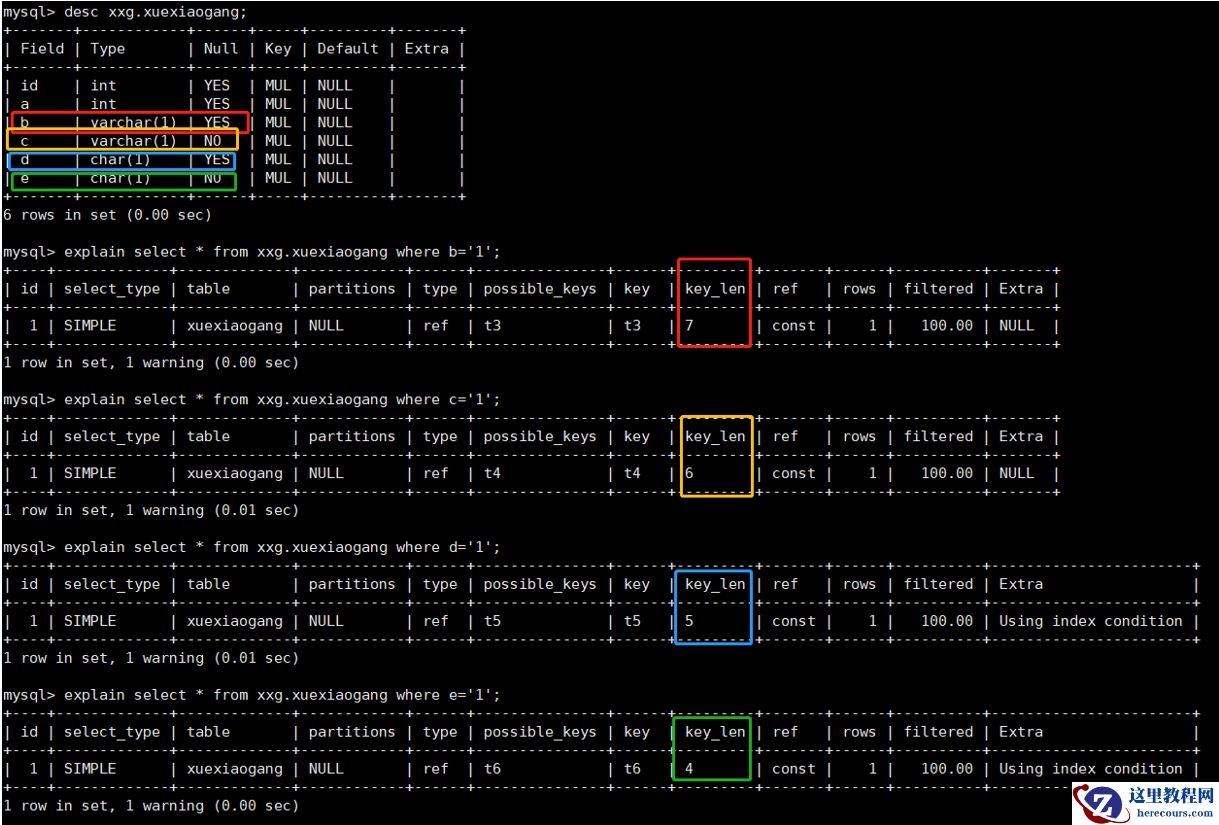This screenshot has height=825, width=1219.
Task: Select t4 under the key column
Action: pos(632,474)
